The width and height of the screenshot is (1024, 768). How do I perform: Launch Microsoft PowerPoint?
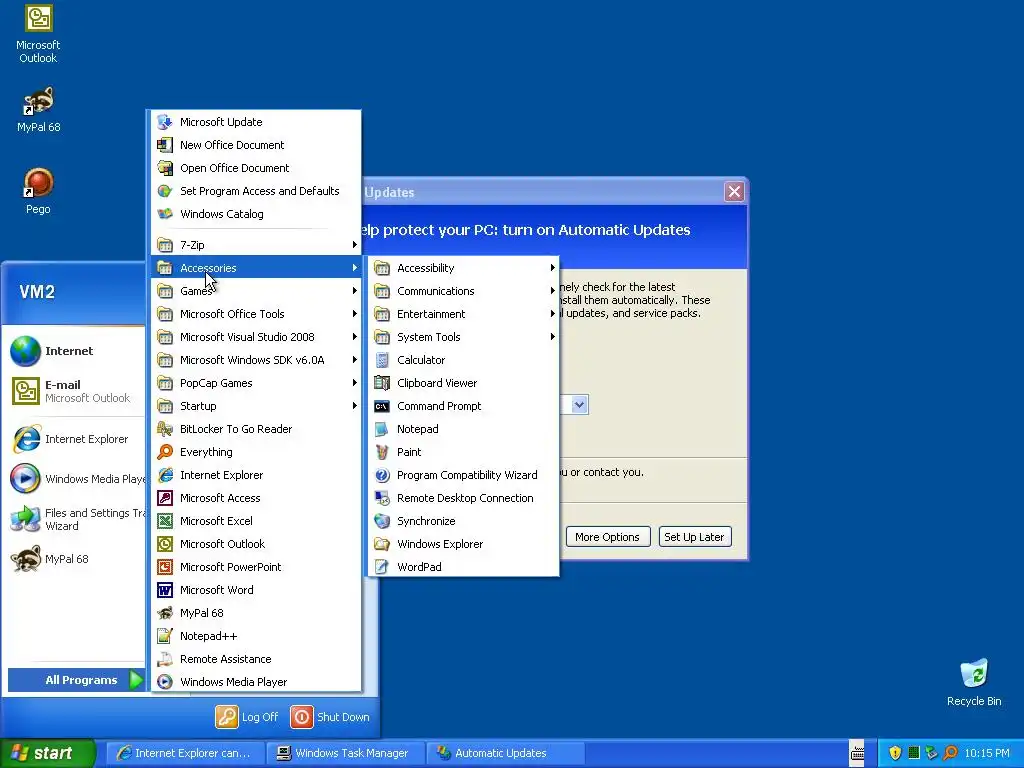pyautogui.click(x=256, y=566)
